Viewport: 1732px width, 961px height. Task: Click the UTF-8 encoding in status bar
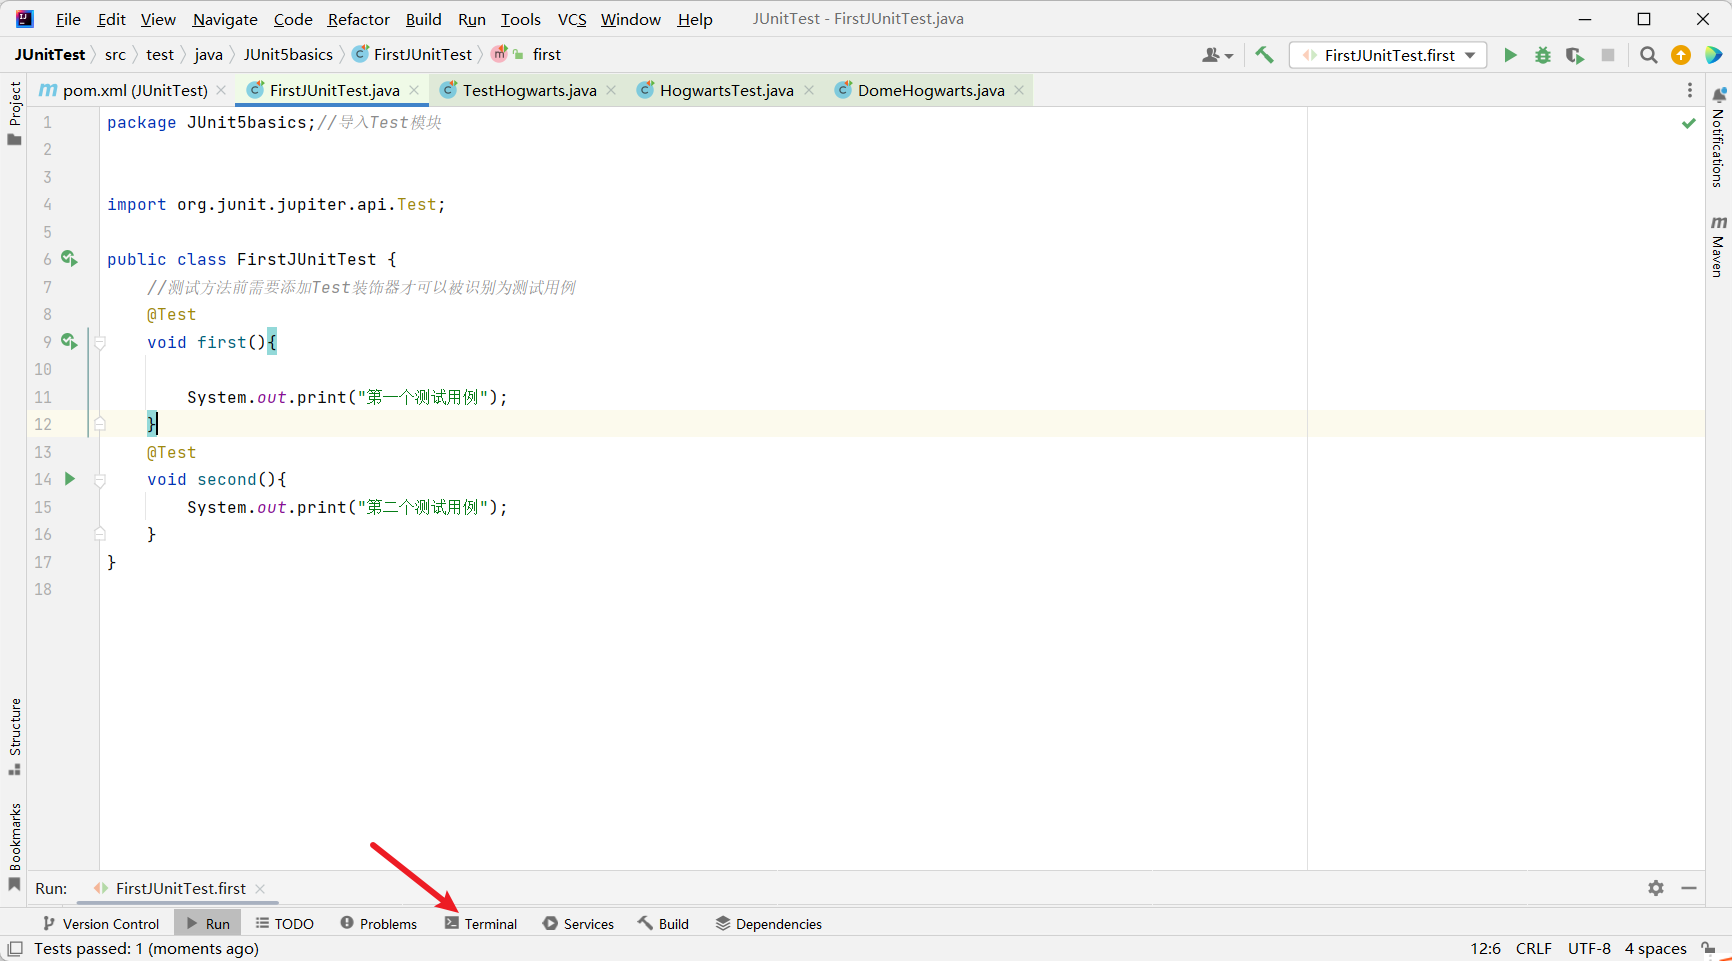[1589, 948]
